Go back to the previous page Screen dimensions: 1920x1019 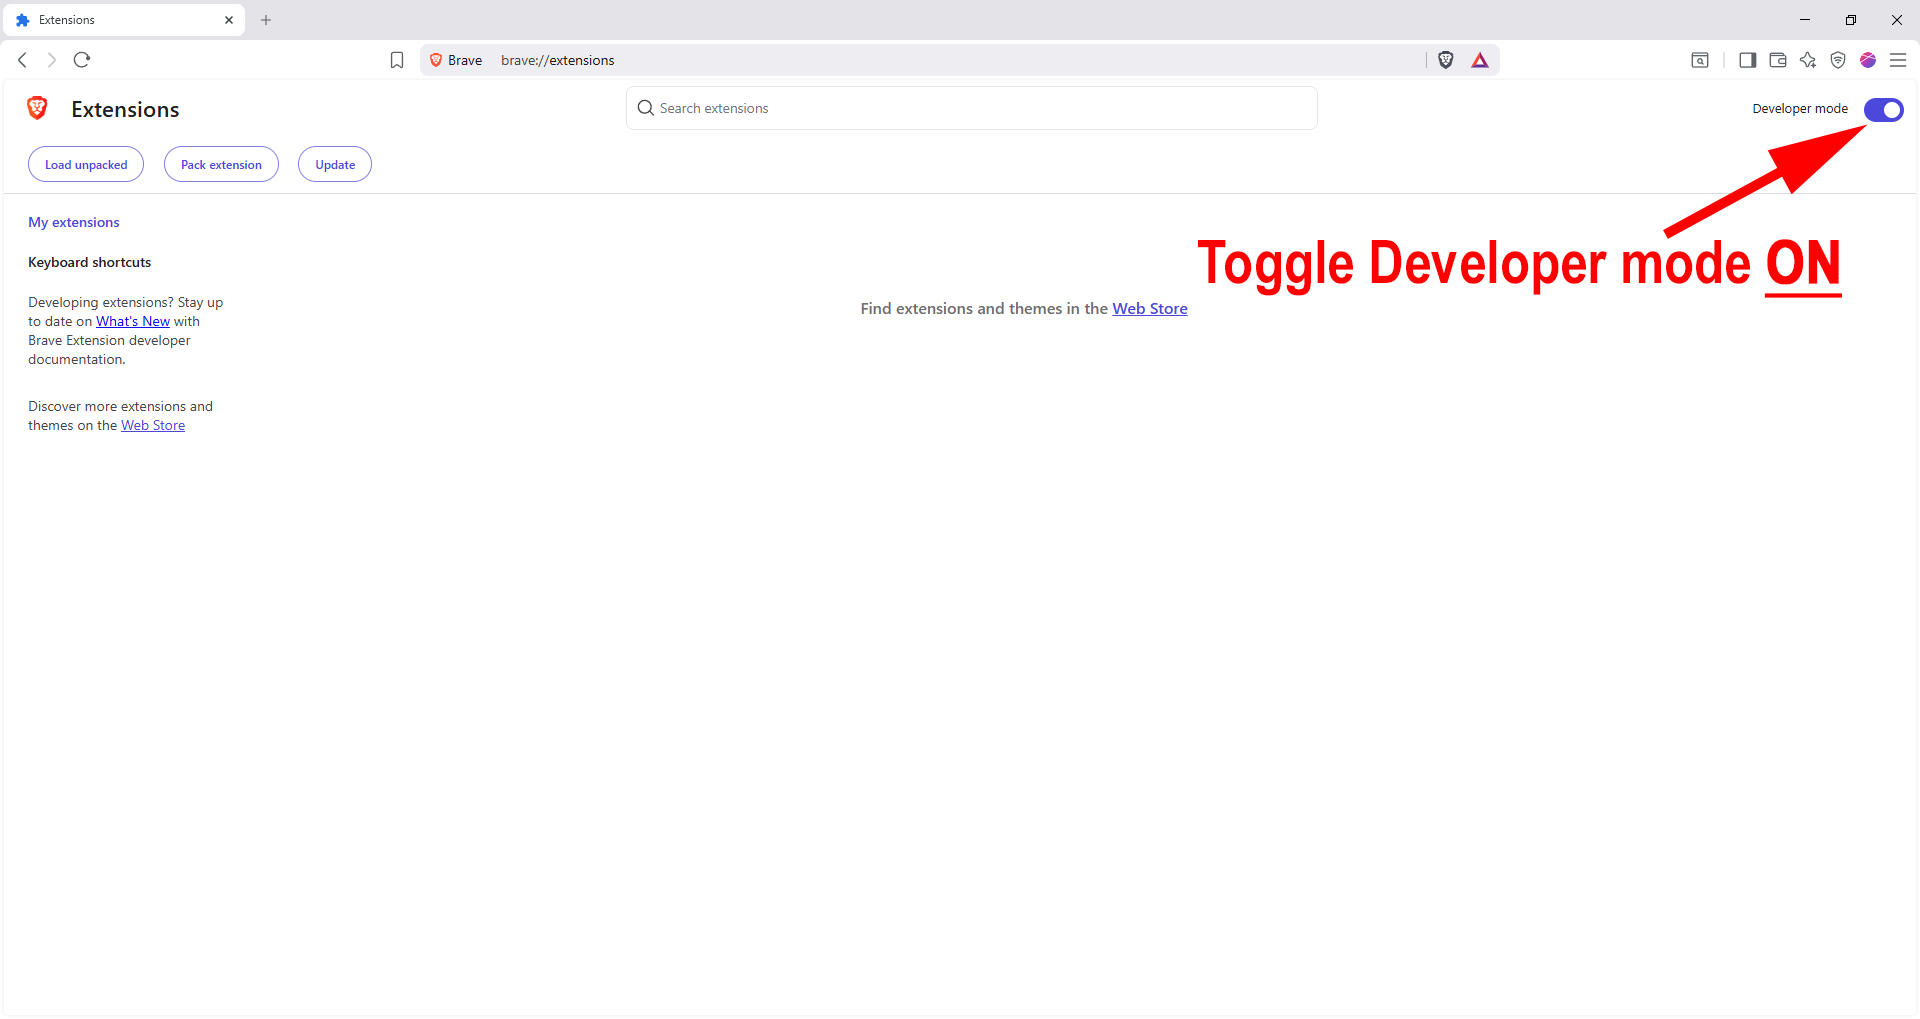pyautogui.click(x=22, y=60)
